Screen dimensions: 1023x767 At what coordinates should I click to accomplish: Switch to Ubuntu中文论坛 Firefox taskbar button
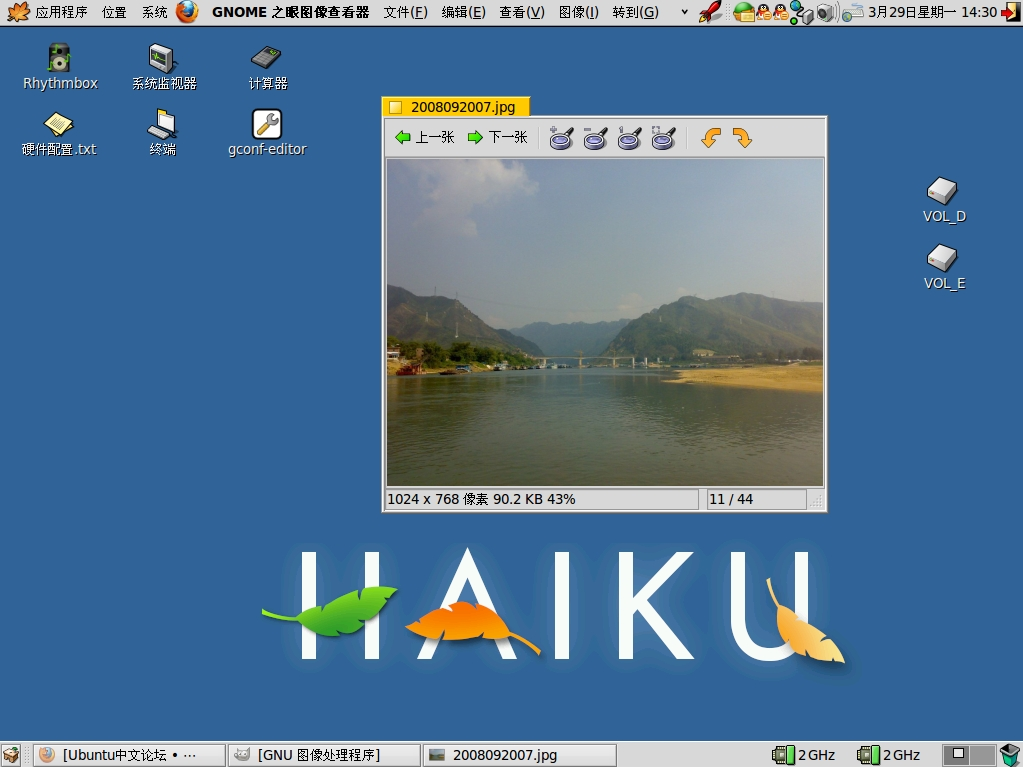[x=129, y=755]
